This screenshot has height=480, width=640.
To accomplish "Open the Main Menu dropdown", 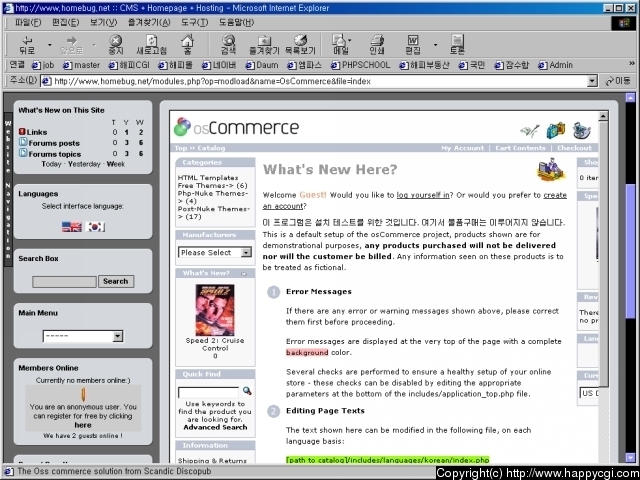I will (83, 336).
